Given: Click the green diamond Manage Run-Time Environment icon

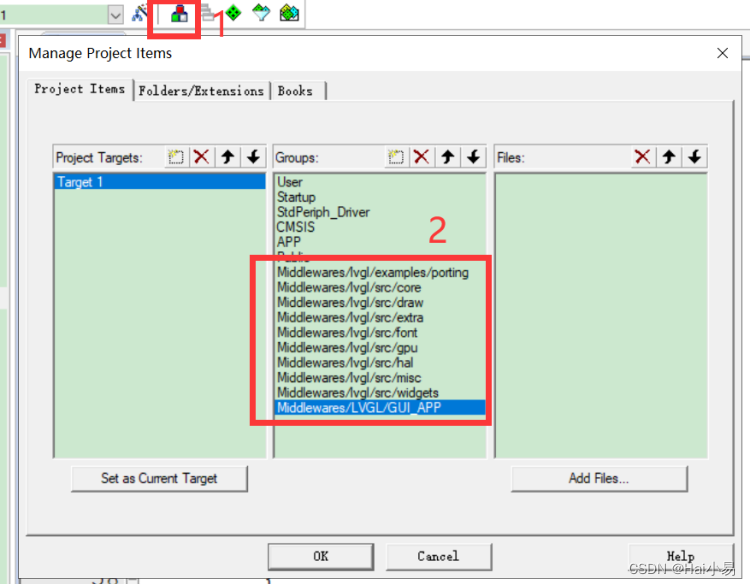Looking at the screenshot, I should tap(233, 13).
